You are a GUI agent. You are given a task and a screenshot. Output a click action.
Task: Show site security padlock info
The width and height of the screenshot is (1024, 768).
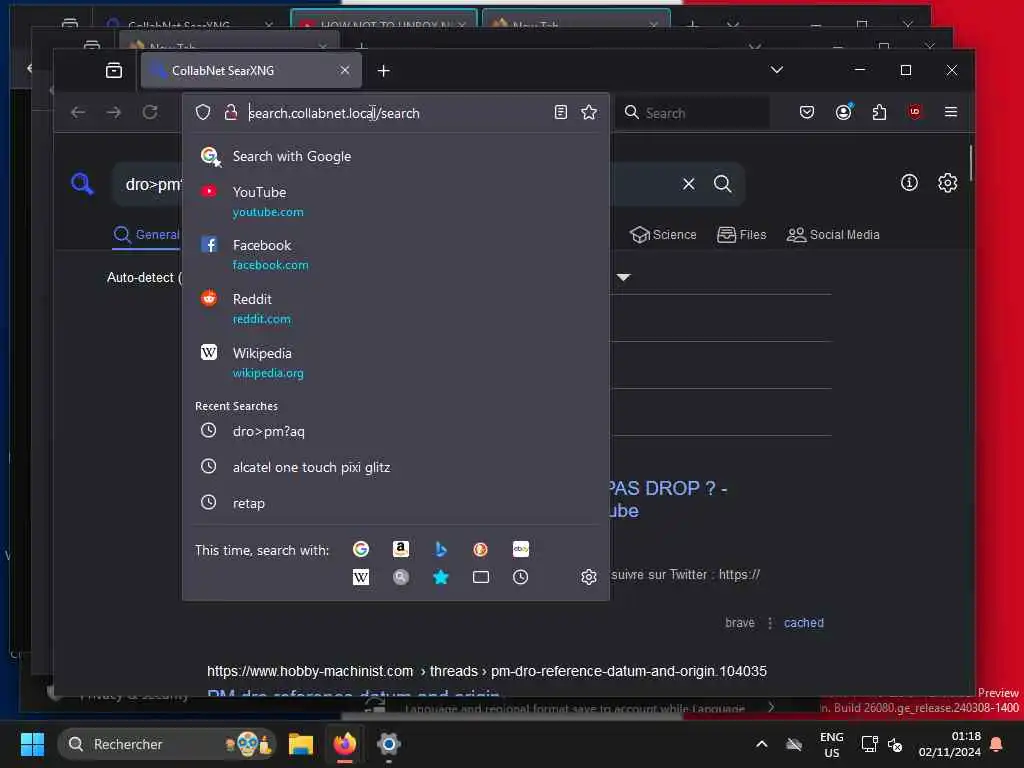coord(231,112)
